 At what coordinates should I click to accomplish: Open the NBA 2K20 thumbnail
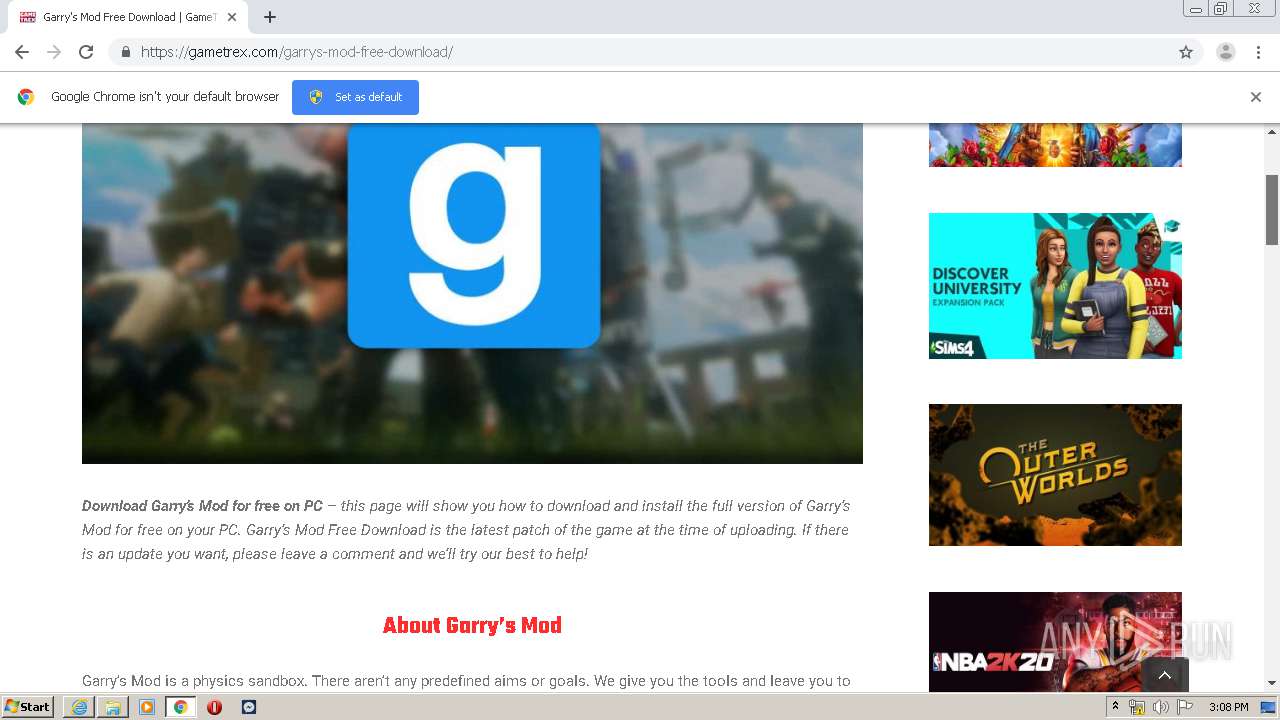pos(1055,641)
